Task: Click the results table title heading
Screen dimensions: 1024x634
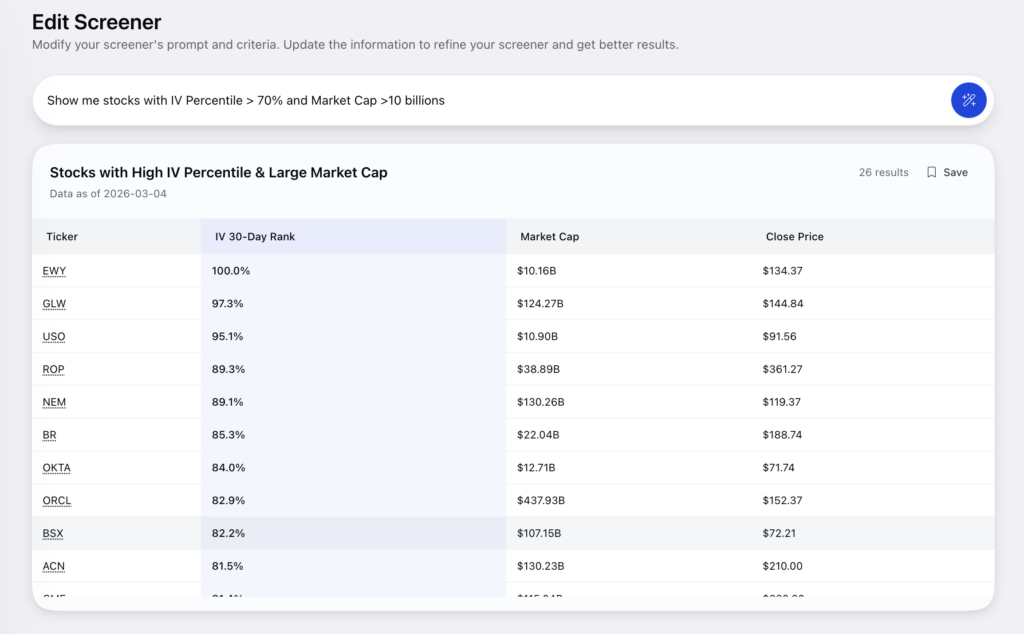Action: [x=219, y=172]
